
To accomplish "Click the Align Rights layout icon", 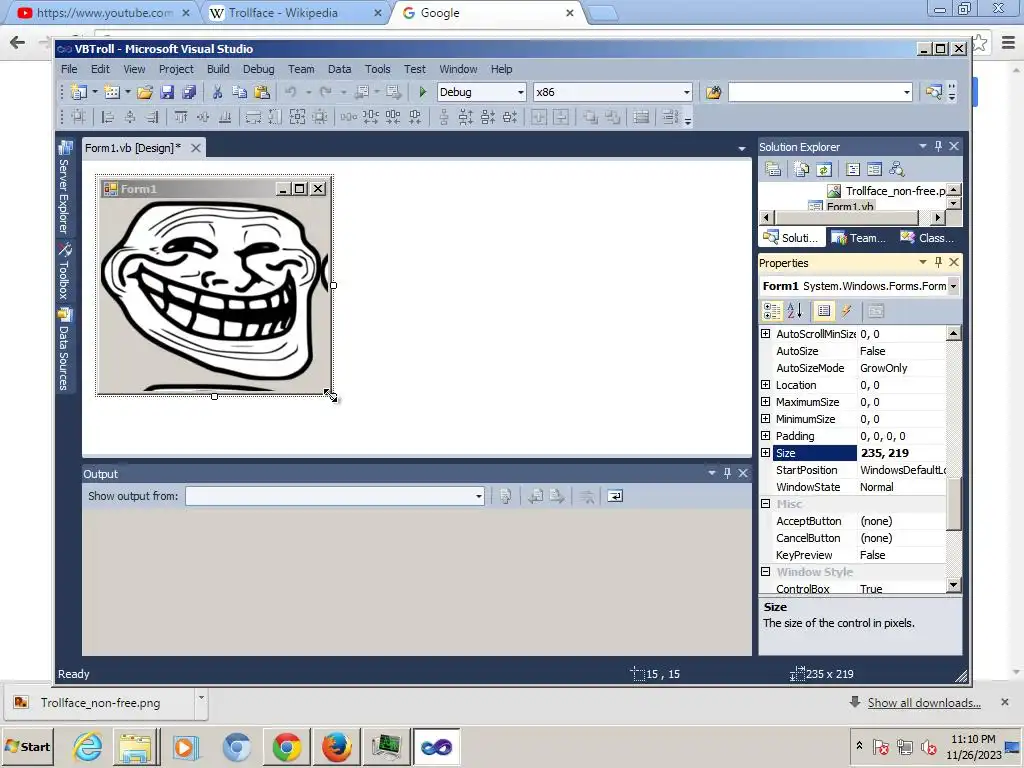I will pyautogui.click(x=152, y=117).
